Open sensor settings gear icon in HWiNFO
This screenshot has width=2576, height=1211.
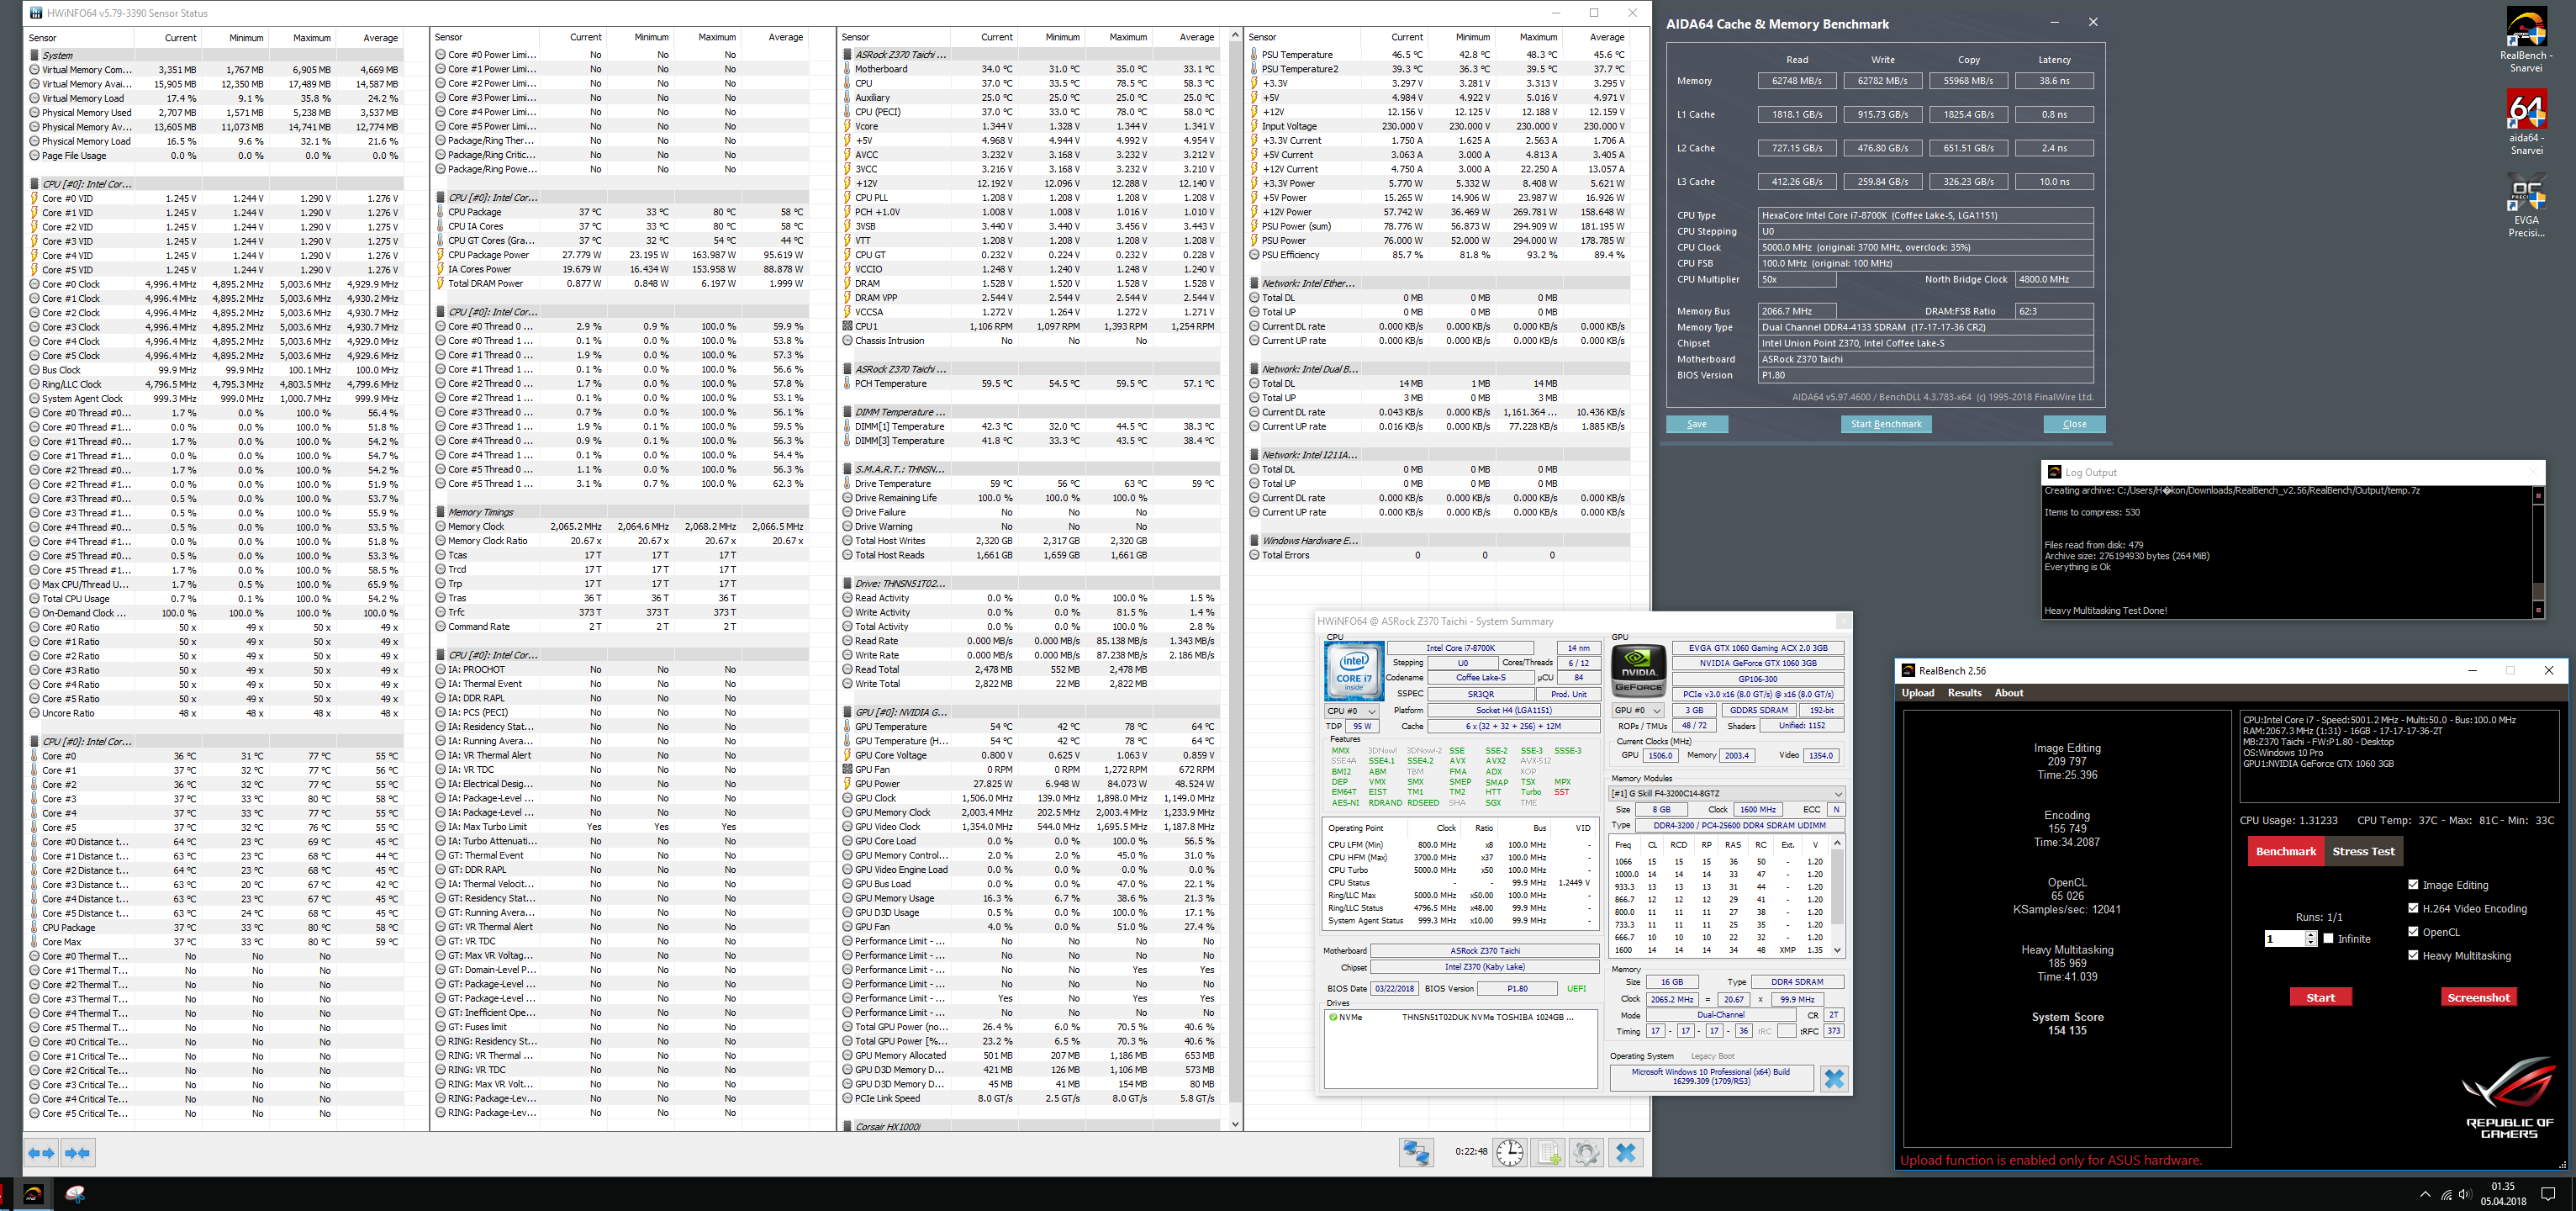click(1586, 1153)
